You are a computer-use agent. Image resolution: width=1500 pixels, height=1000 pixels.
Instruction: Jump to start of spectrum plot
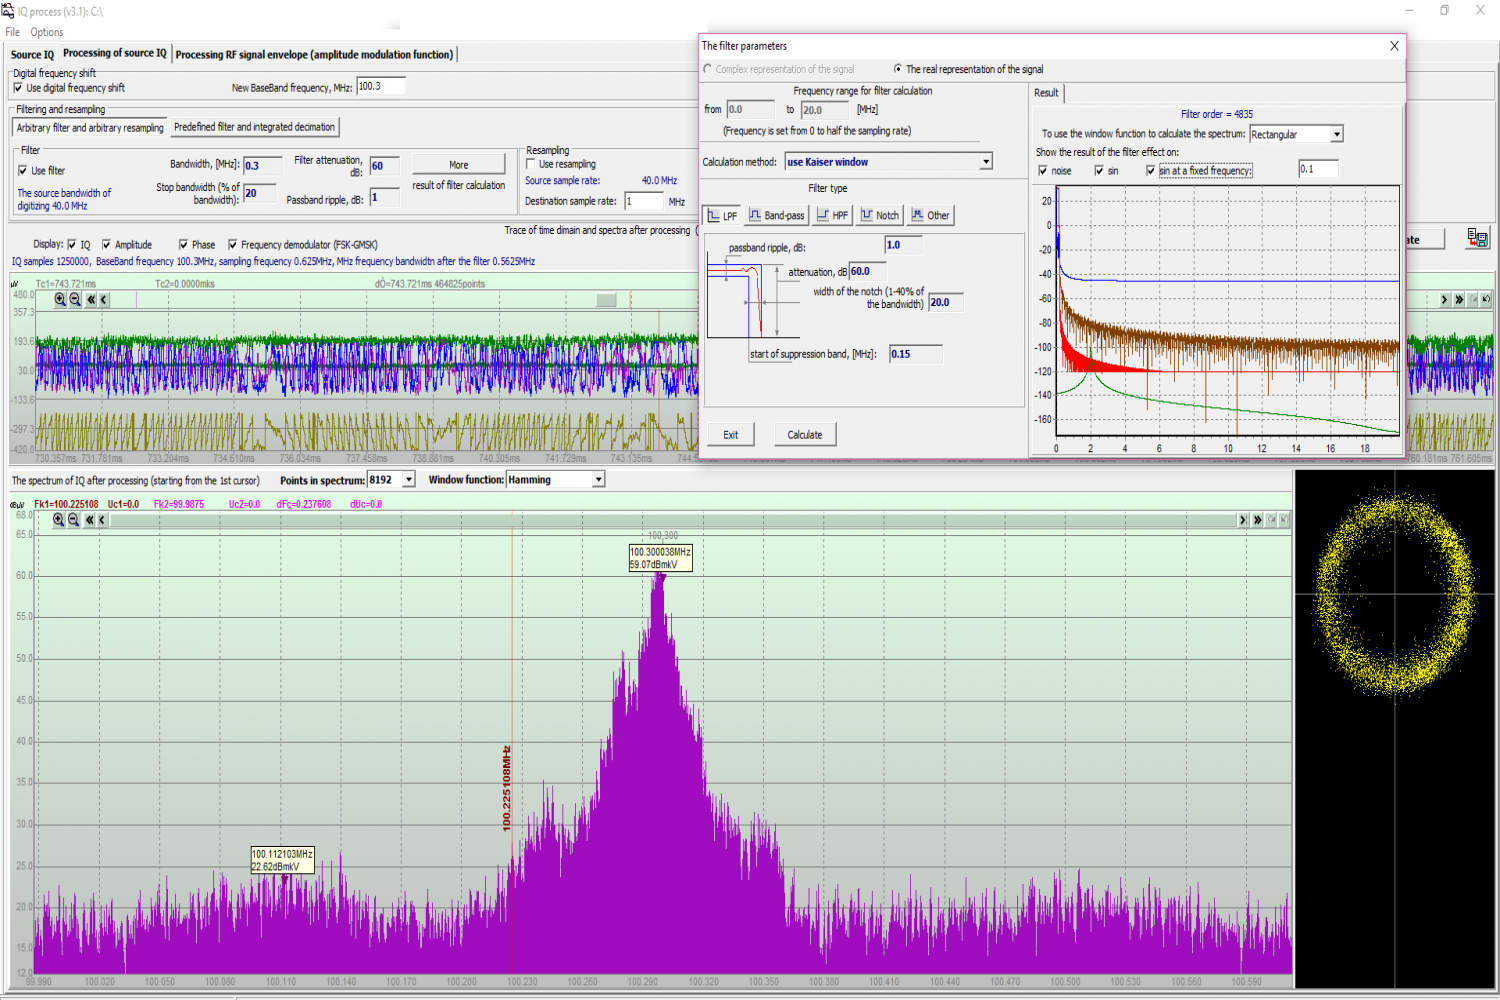coord(89,520)
